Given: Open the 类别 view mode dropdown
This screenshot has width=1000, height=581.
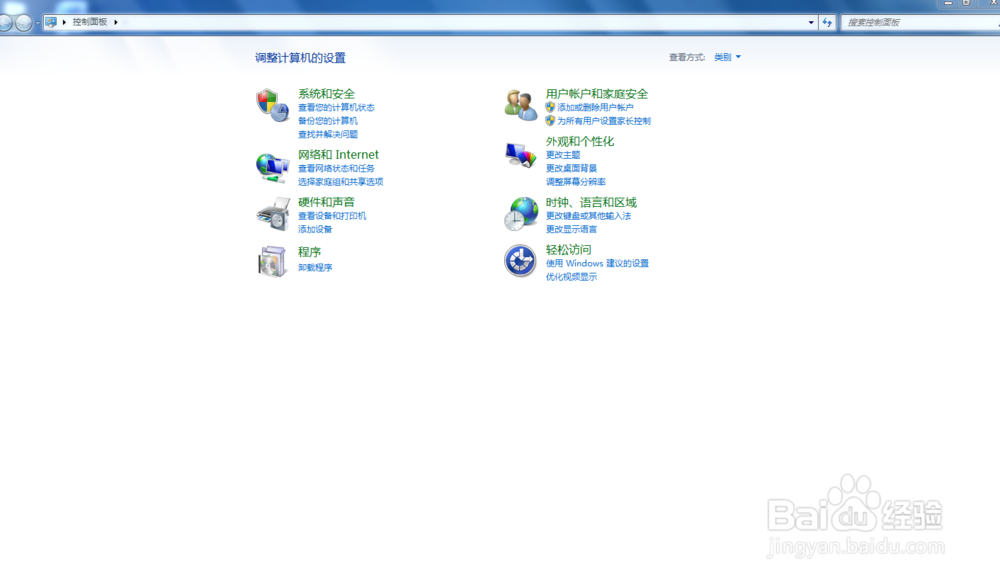Looking at the screenshot, I should click(728, 57).
